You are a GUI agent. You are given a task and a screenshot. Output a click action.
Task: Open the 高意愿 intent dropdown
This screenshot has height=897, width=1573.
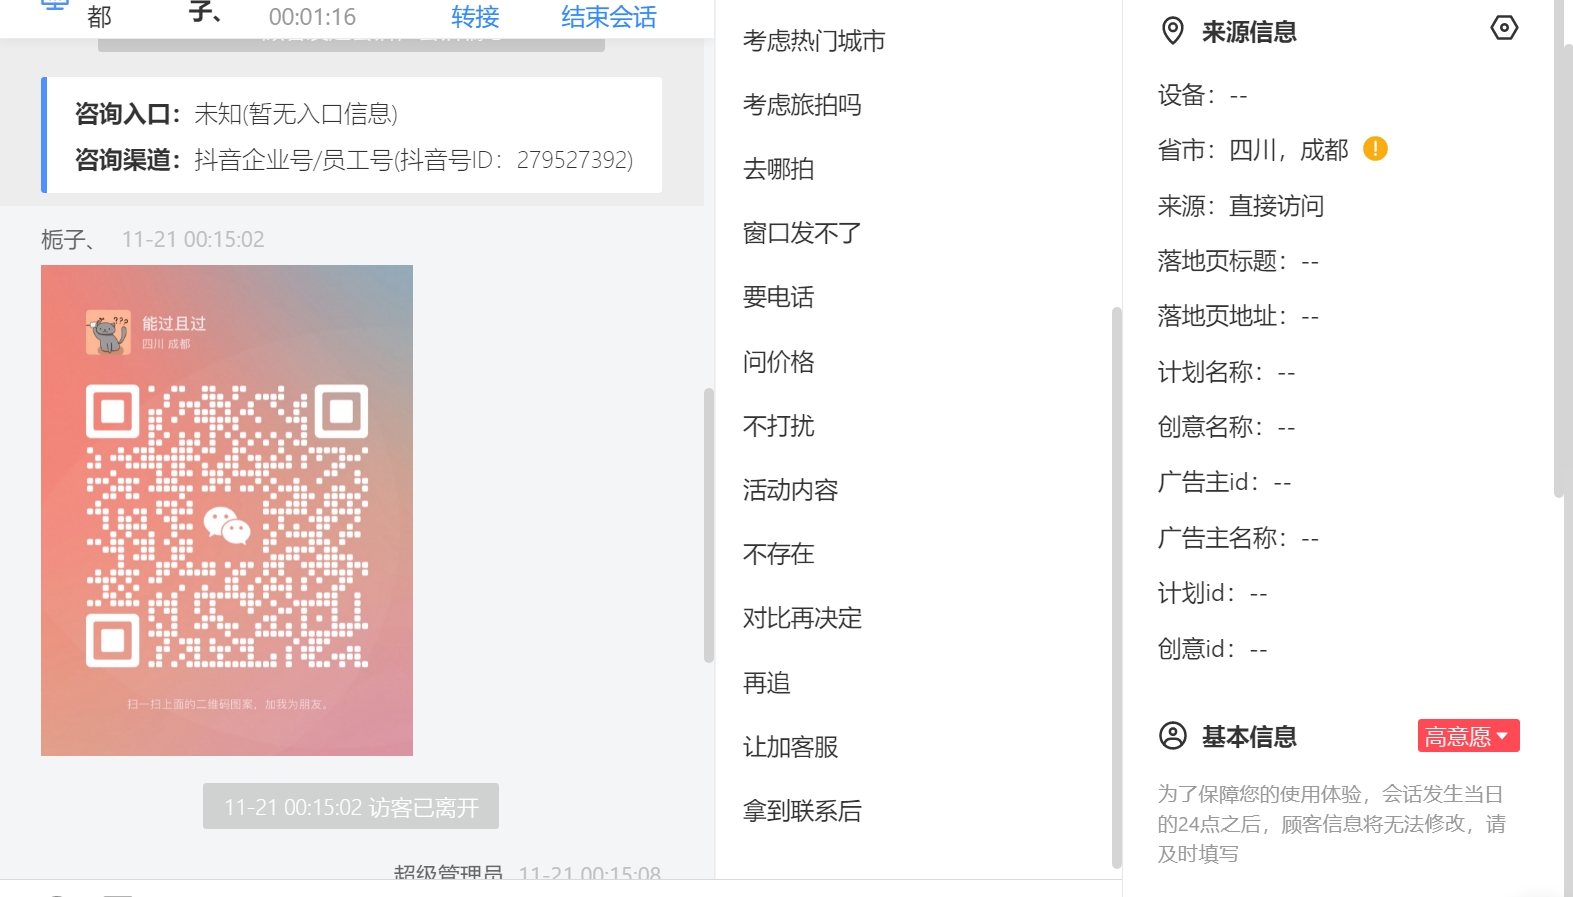click(x=1468, y=736)
